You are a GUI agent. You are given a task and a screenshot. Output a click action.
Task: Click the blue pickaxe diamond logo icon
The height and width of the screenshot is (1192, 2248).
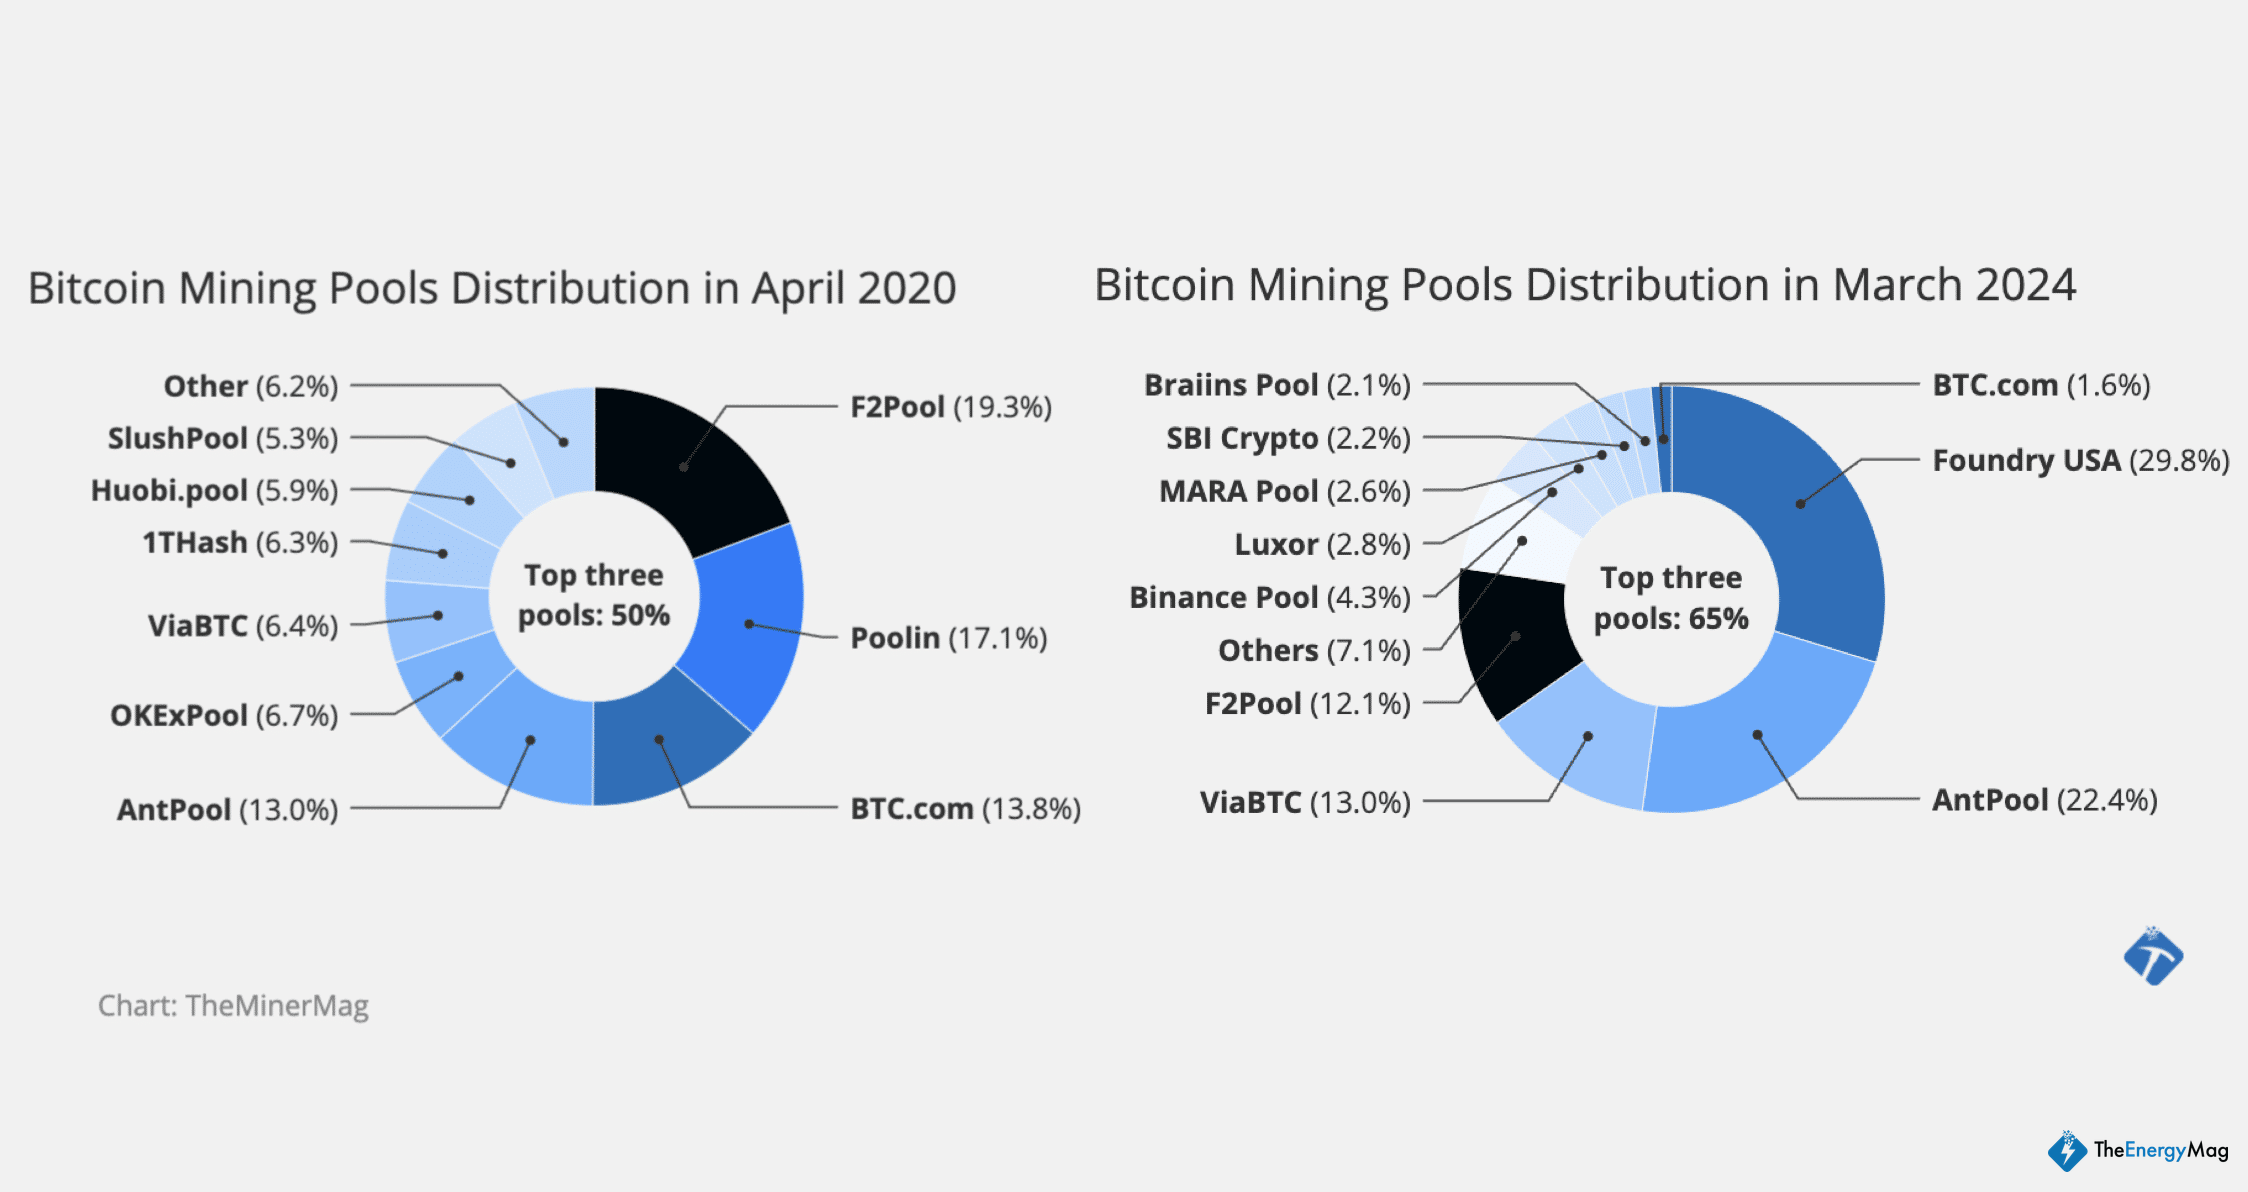(2153, 957)
